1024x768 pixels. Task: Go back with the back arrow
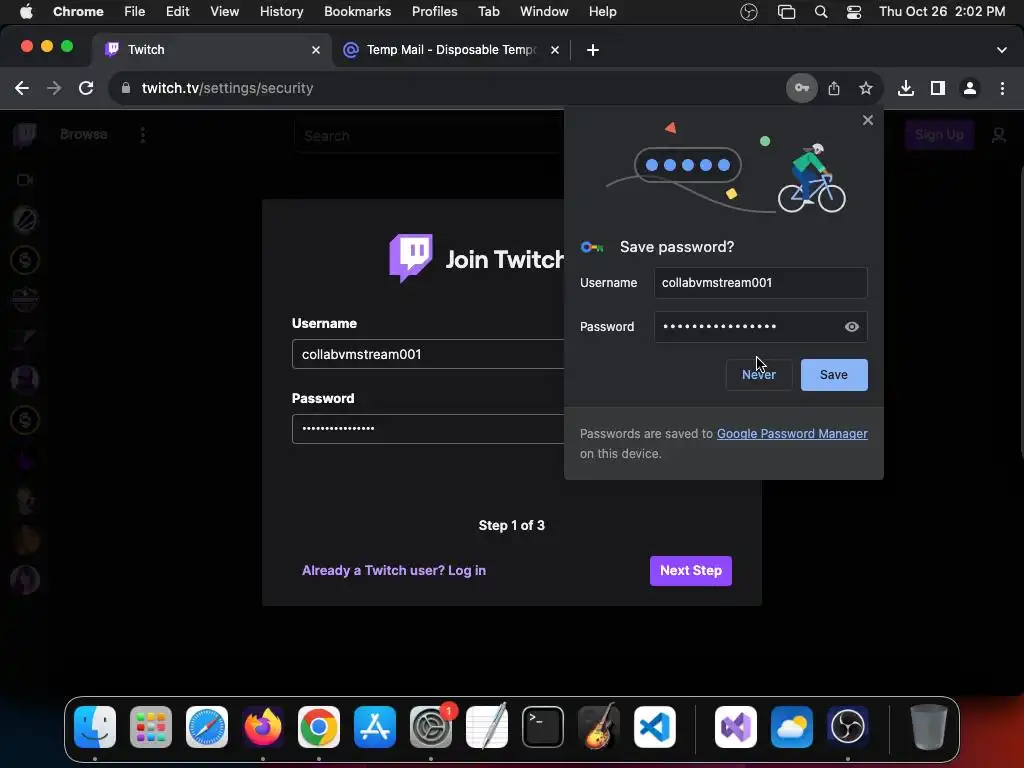click(x=22, y=88)
